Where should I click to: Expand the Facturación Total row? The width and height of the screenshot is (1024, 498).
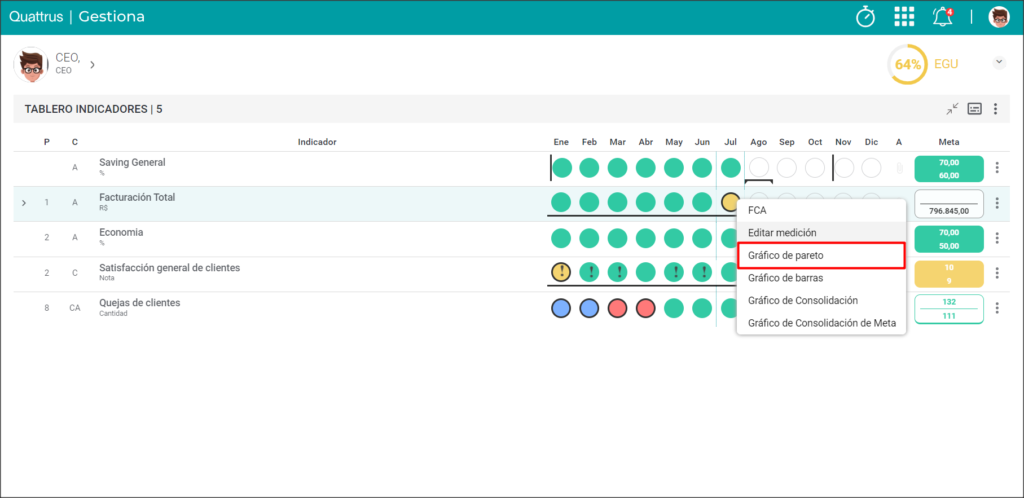coord(24,203)
